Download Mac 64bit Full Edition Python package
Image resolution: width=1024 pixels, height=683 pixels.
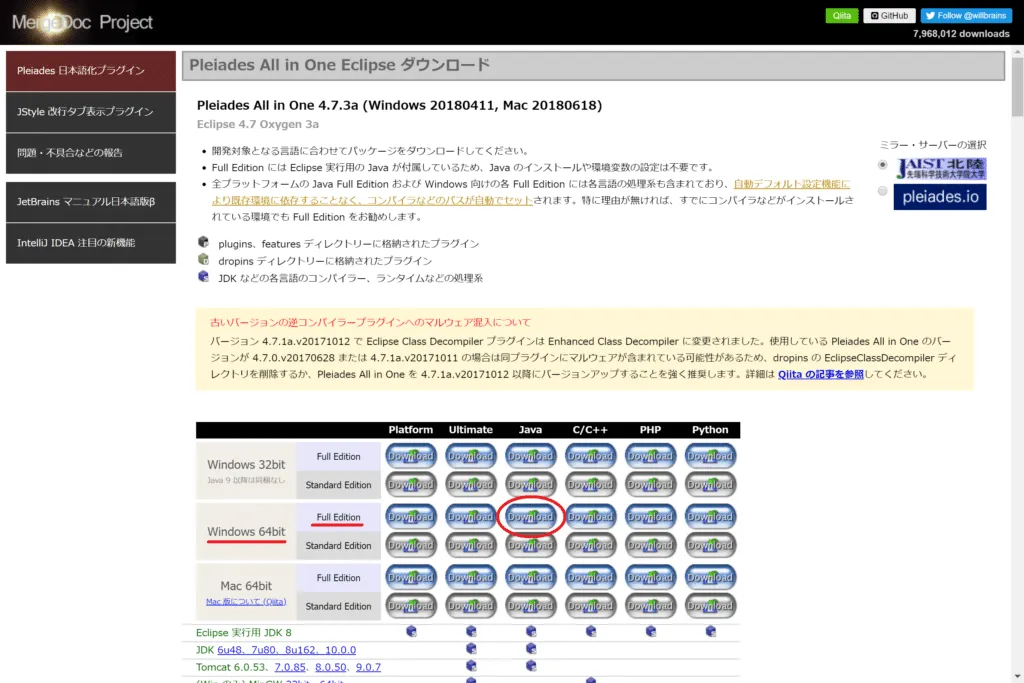click(711, 577)
